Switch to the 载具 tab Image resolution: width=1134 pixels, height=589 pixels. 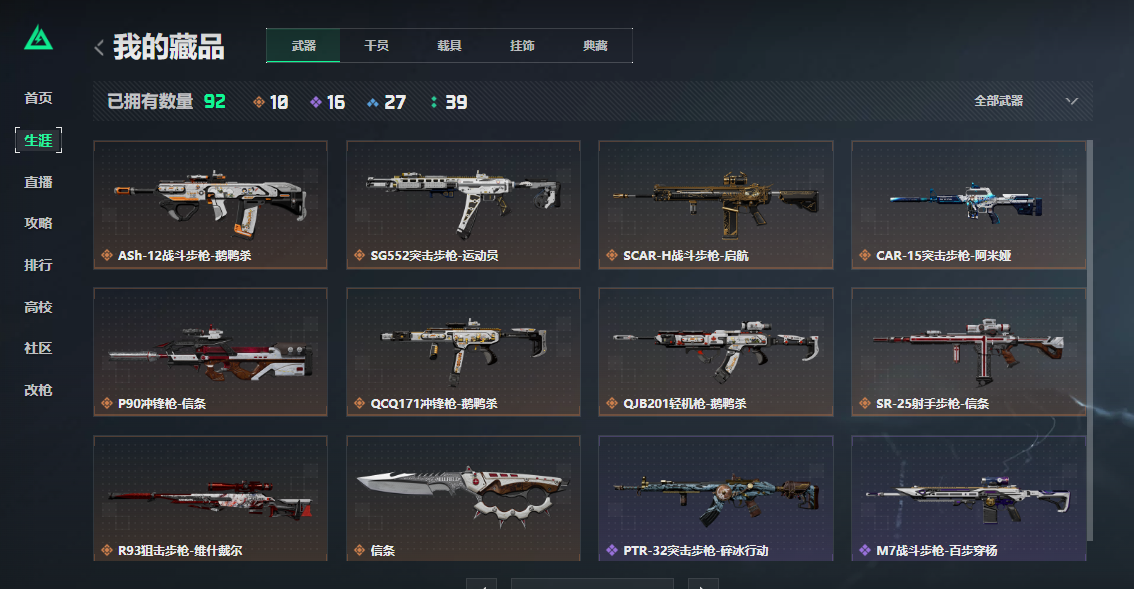tap(449, 46)
